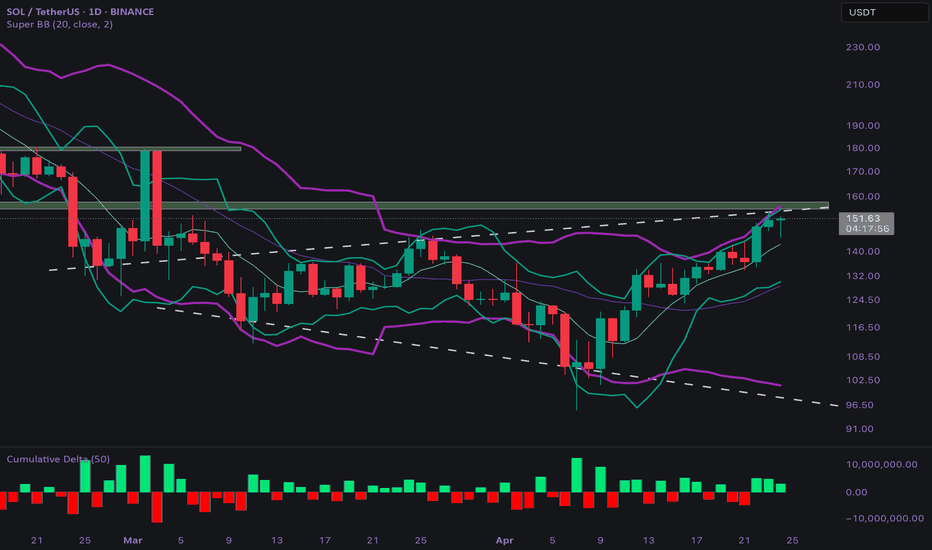Viewport: 932px width, 550px height.
Task: Select the Super BB (20, close, 2) indicator label
Action: 59,24
